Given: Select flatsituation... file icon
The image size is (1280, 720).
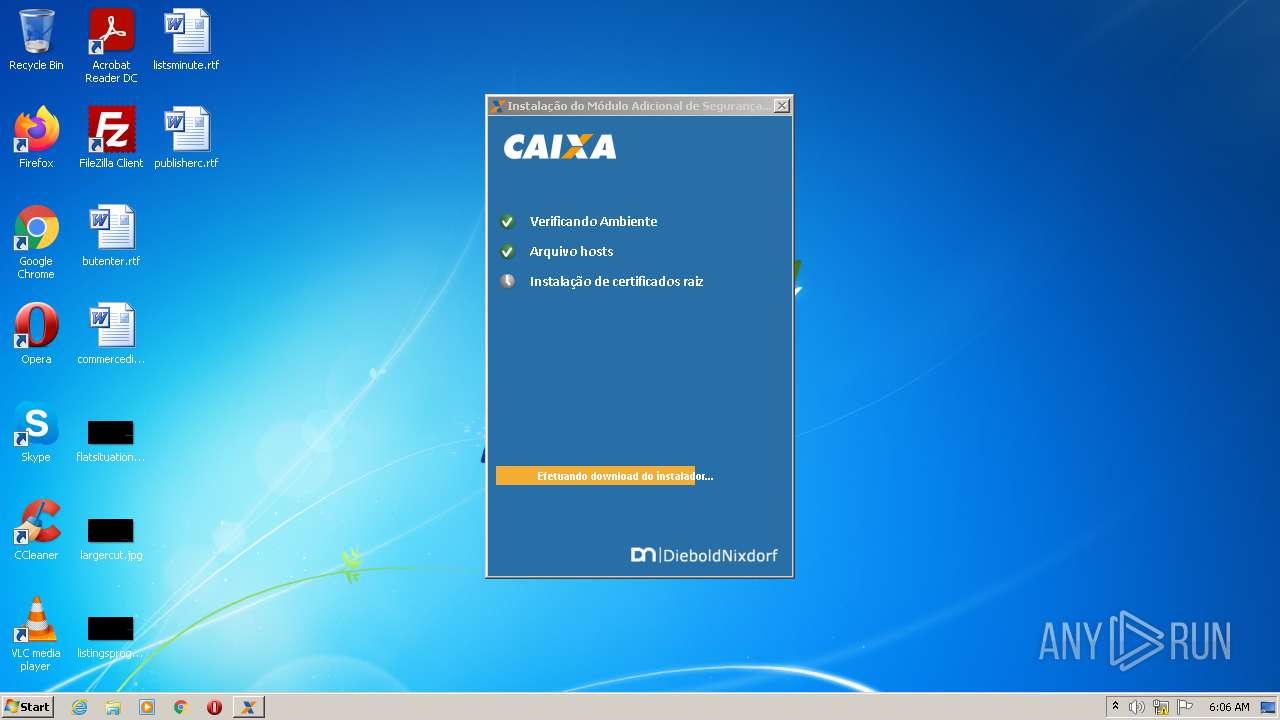Looking at the screenshot, I should tap(111, 440).
